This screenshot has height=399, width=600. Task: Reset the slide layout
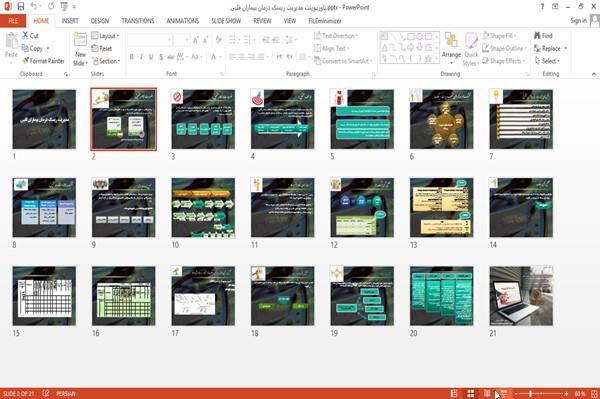click(x=102, y=48)
